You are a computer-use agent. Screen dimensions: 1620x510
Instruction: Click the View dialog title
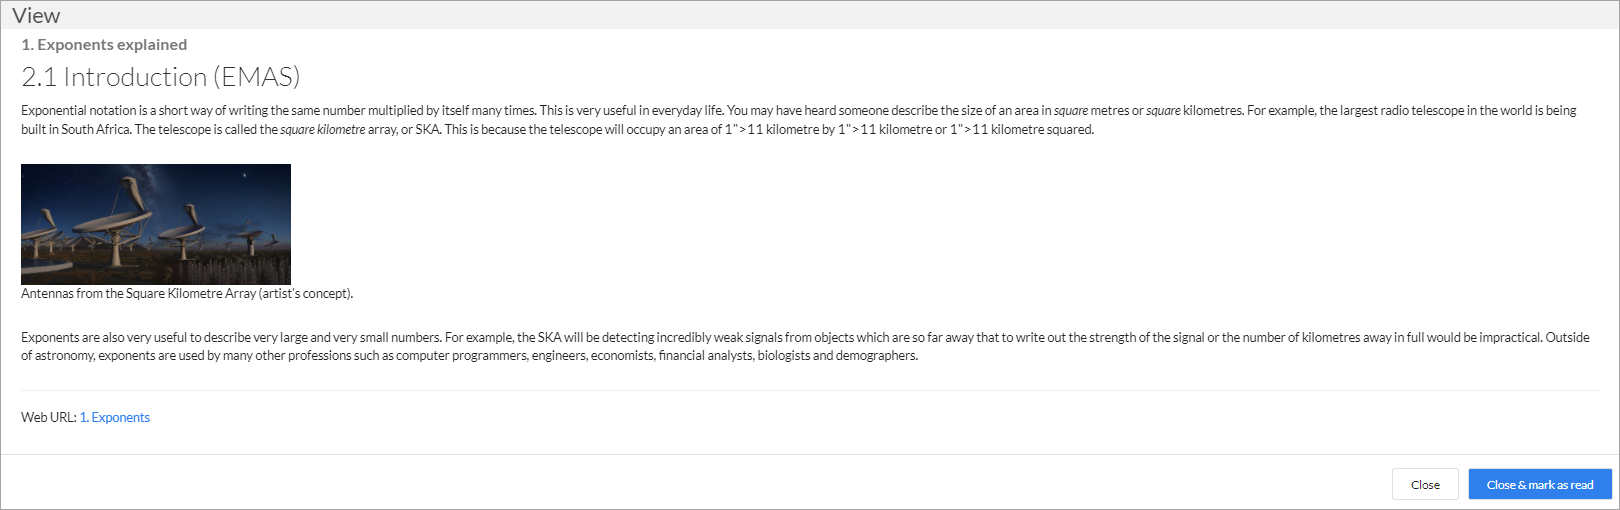click(x=36, y=15)
